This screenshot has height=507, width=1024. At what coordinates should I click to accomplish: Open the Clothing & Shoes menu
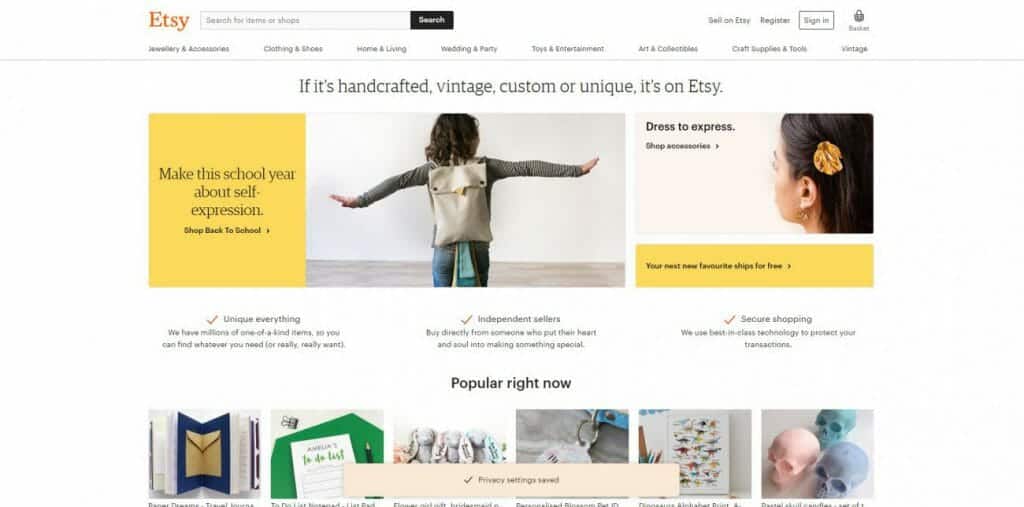(x=293, y=49)
